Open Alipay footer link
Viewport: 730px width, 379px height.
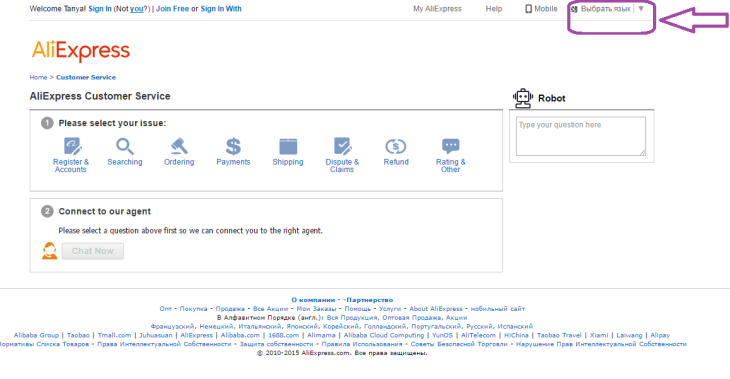(x=660, y=335)
